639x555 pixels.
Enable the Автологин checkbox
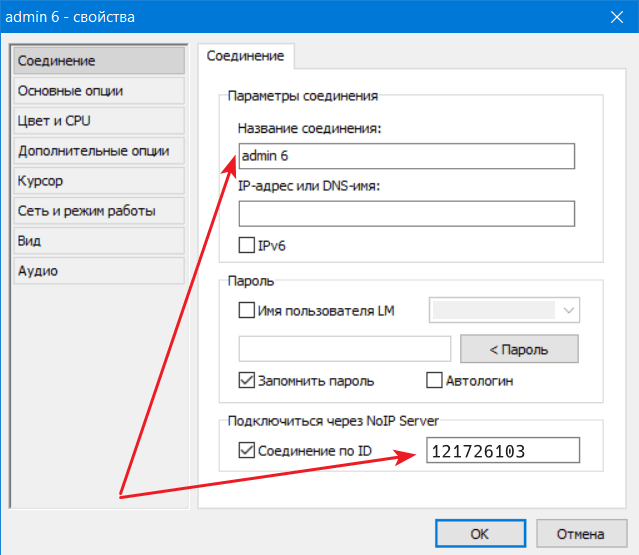(x=434, y=380)
